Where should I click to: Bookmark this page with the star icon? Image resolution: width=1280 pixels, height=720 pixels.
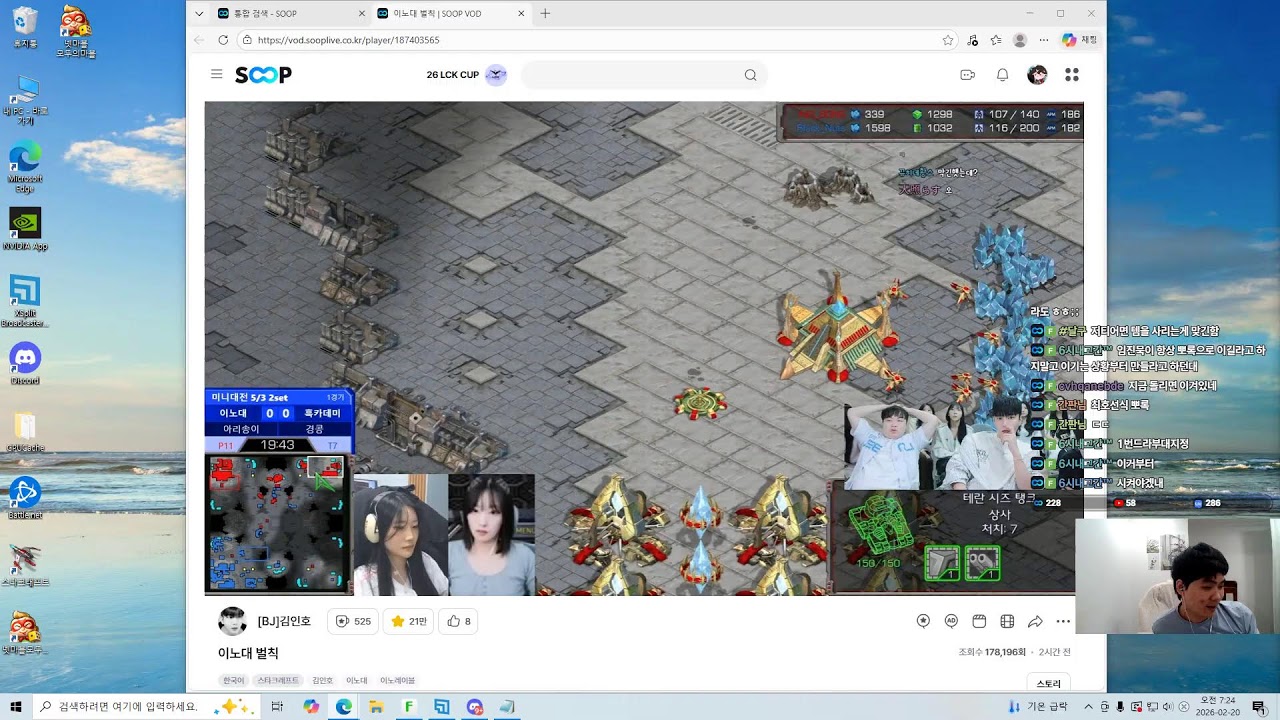[x=948, y=40]
